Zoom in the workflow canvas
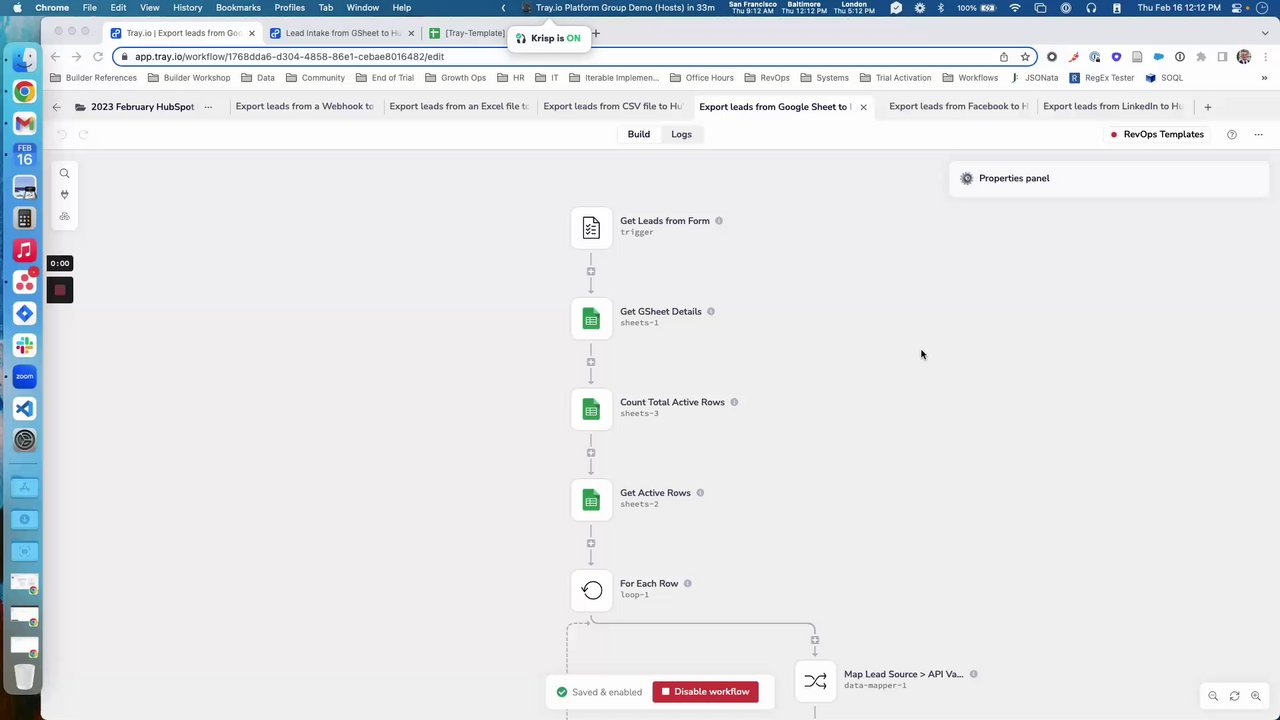 click(x=1256, y=696)
